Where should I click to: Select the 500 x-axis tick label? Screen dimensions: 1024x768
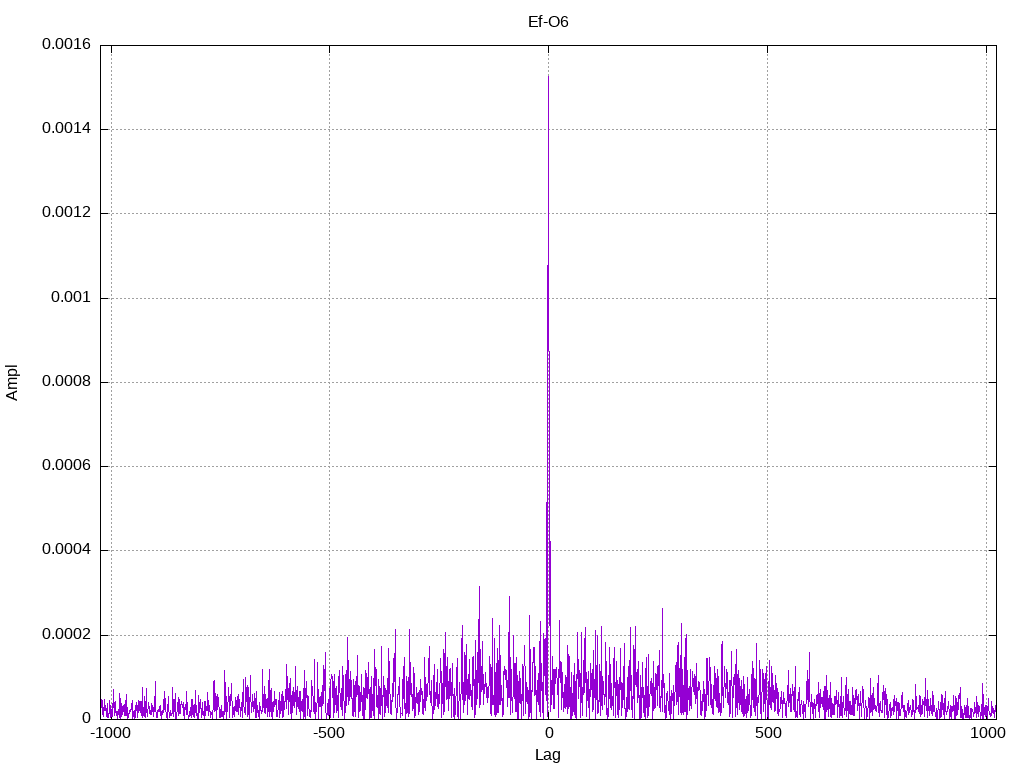pos(767,734)
